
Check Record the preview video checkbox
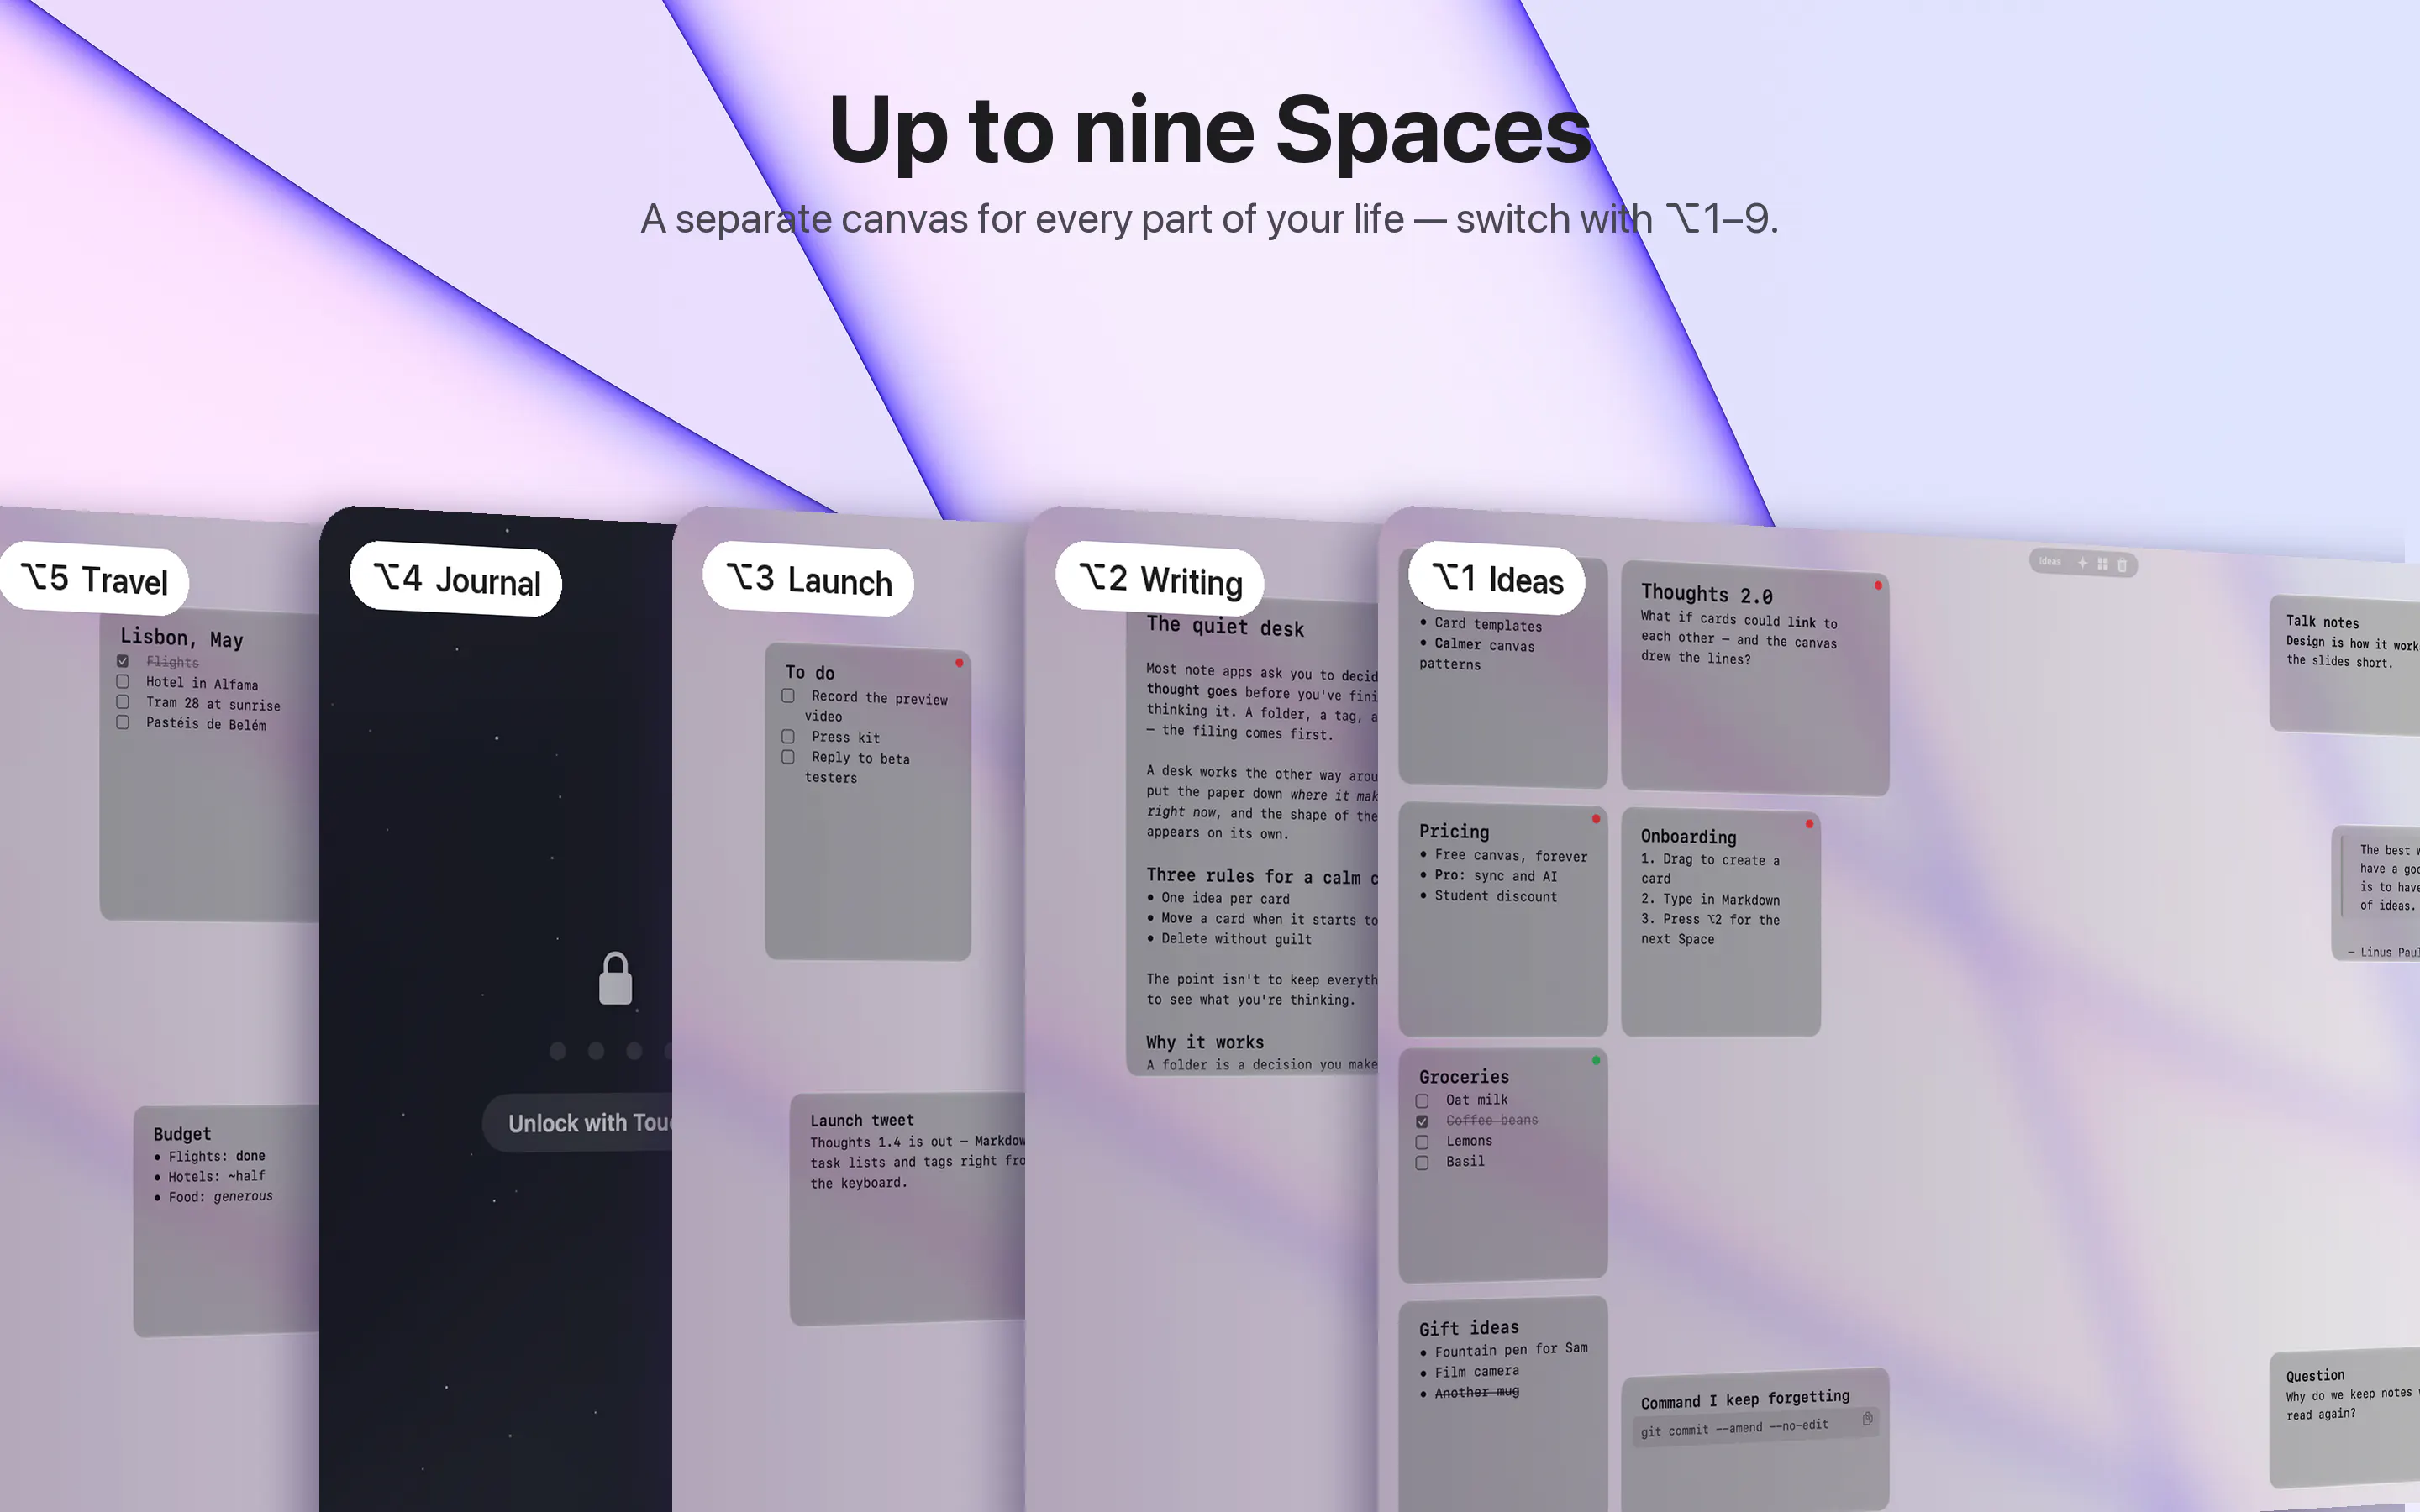point(788,696)
